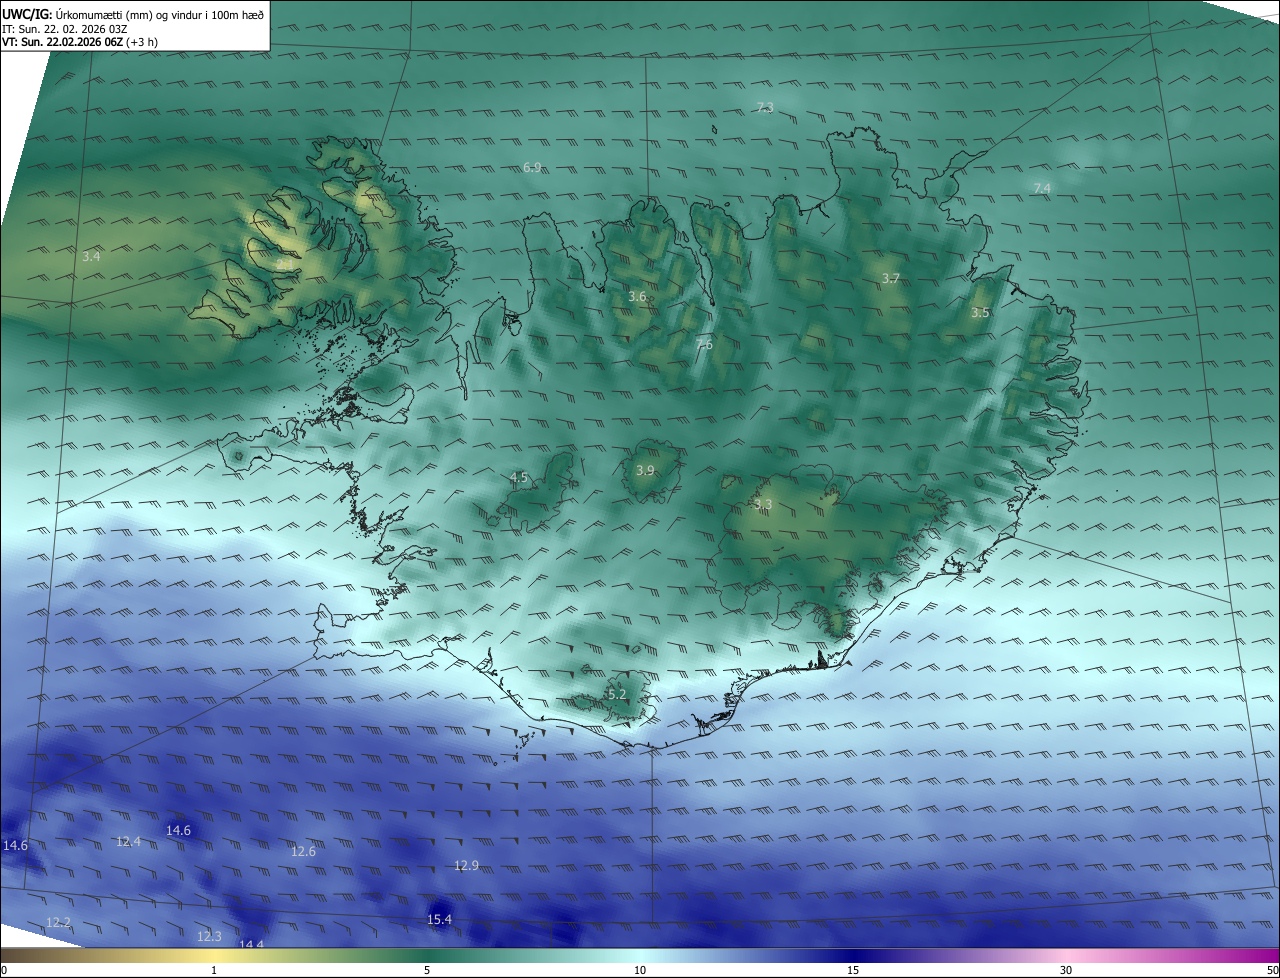Click the 3.4 value label on map
Image resolution: width=1280 pixels, height=978 pixels.
point(91,257)
